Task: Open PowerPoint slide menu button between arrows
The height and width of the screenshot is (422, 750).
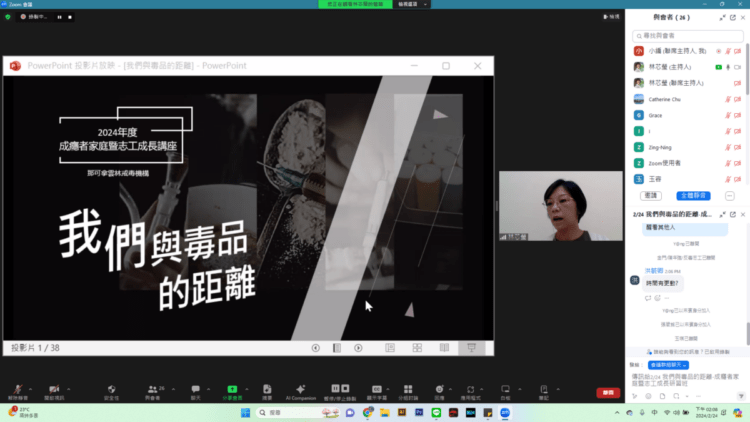Action: coord(337,348)
